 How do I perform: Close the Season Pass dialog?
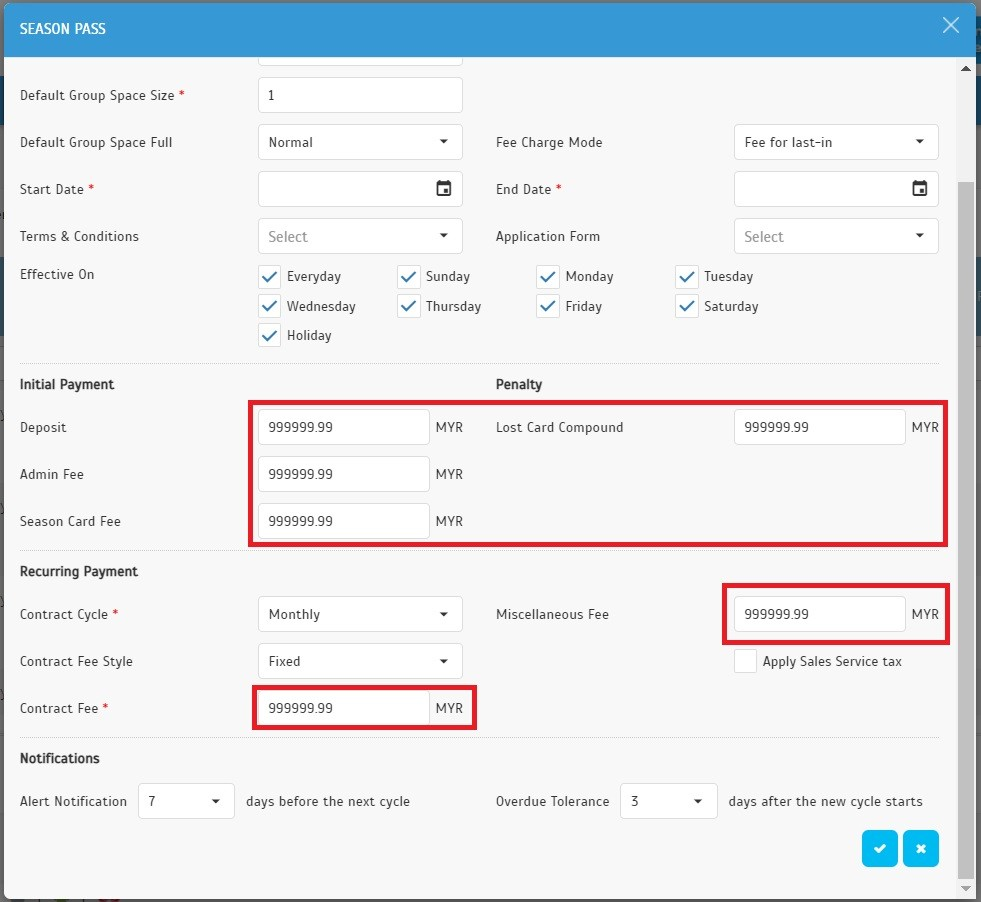point(950,26)
